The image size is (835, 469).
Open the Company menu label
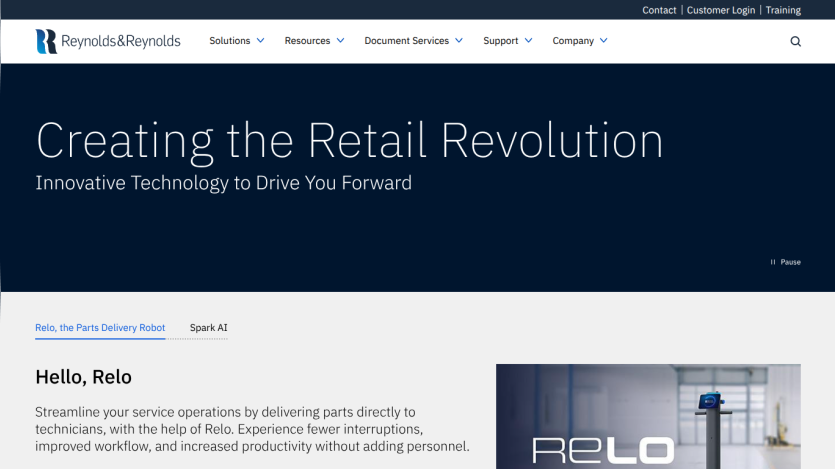(x=573, y=40)
